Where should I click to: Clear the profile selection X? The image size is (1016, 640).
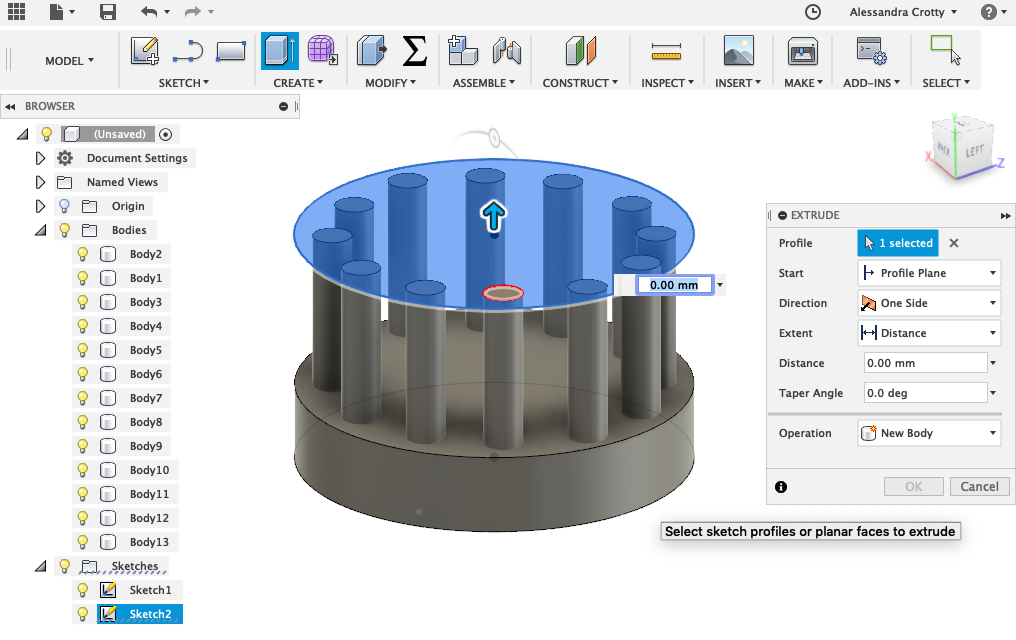click(x=954, y=243)
